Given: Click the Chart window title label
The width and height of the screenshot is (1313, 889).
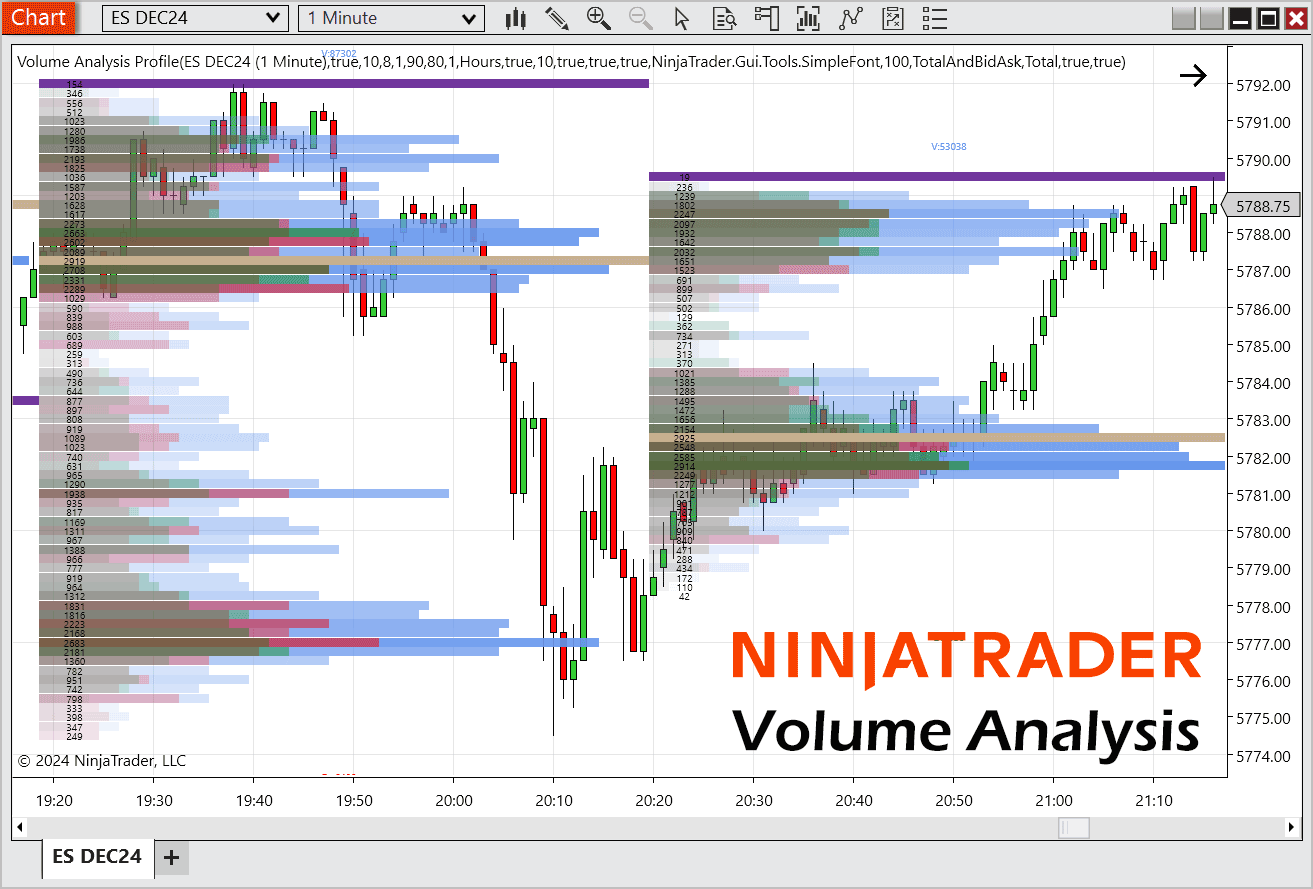Looking at the screenshot, I should 39,17.
